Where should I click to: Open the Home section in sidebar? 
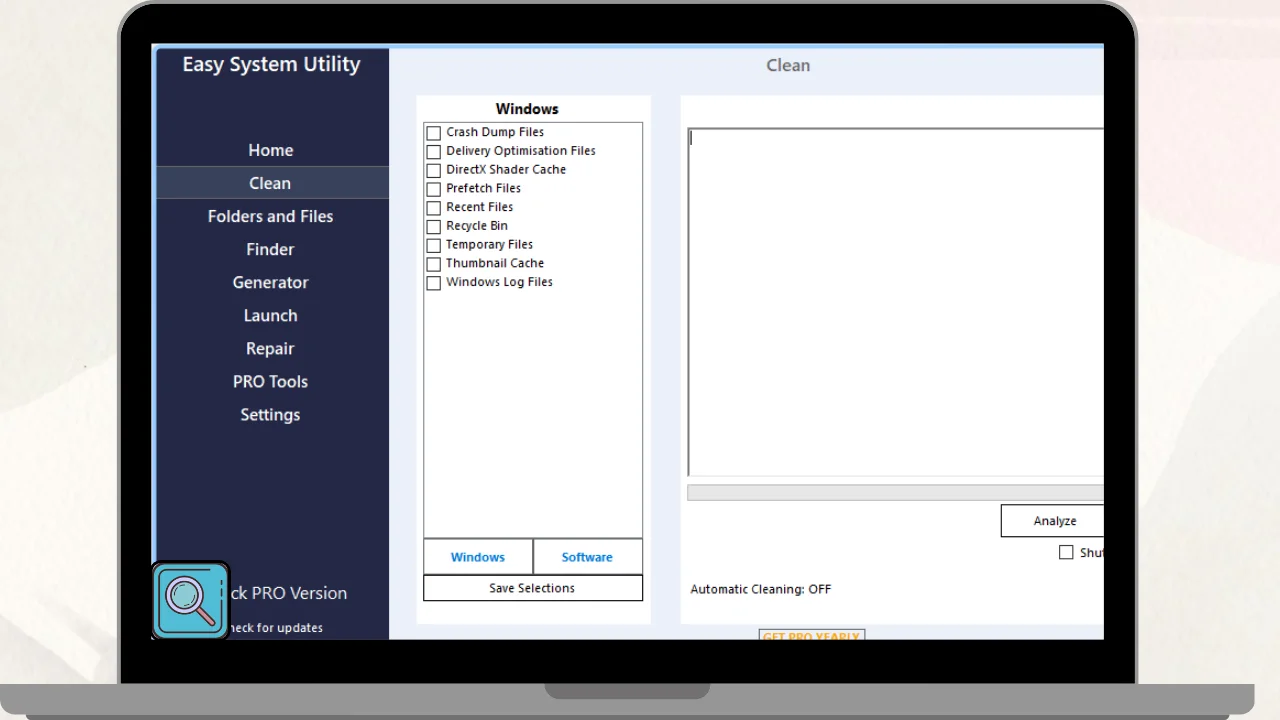coord(271,150)
